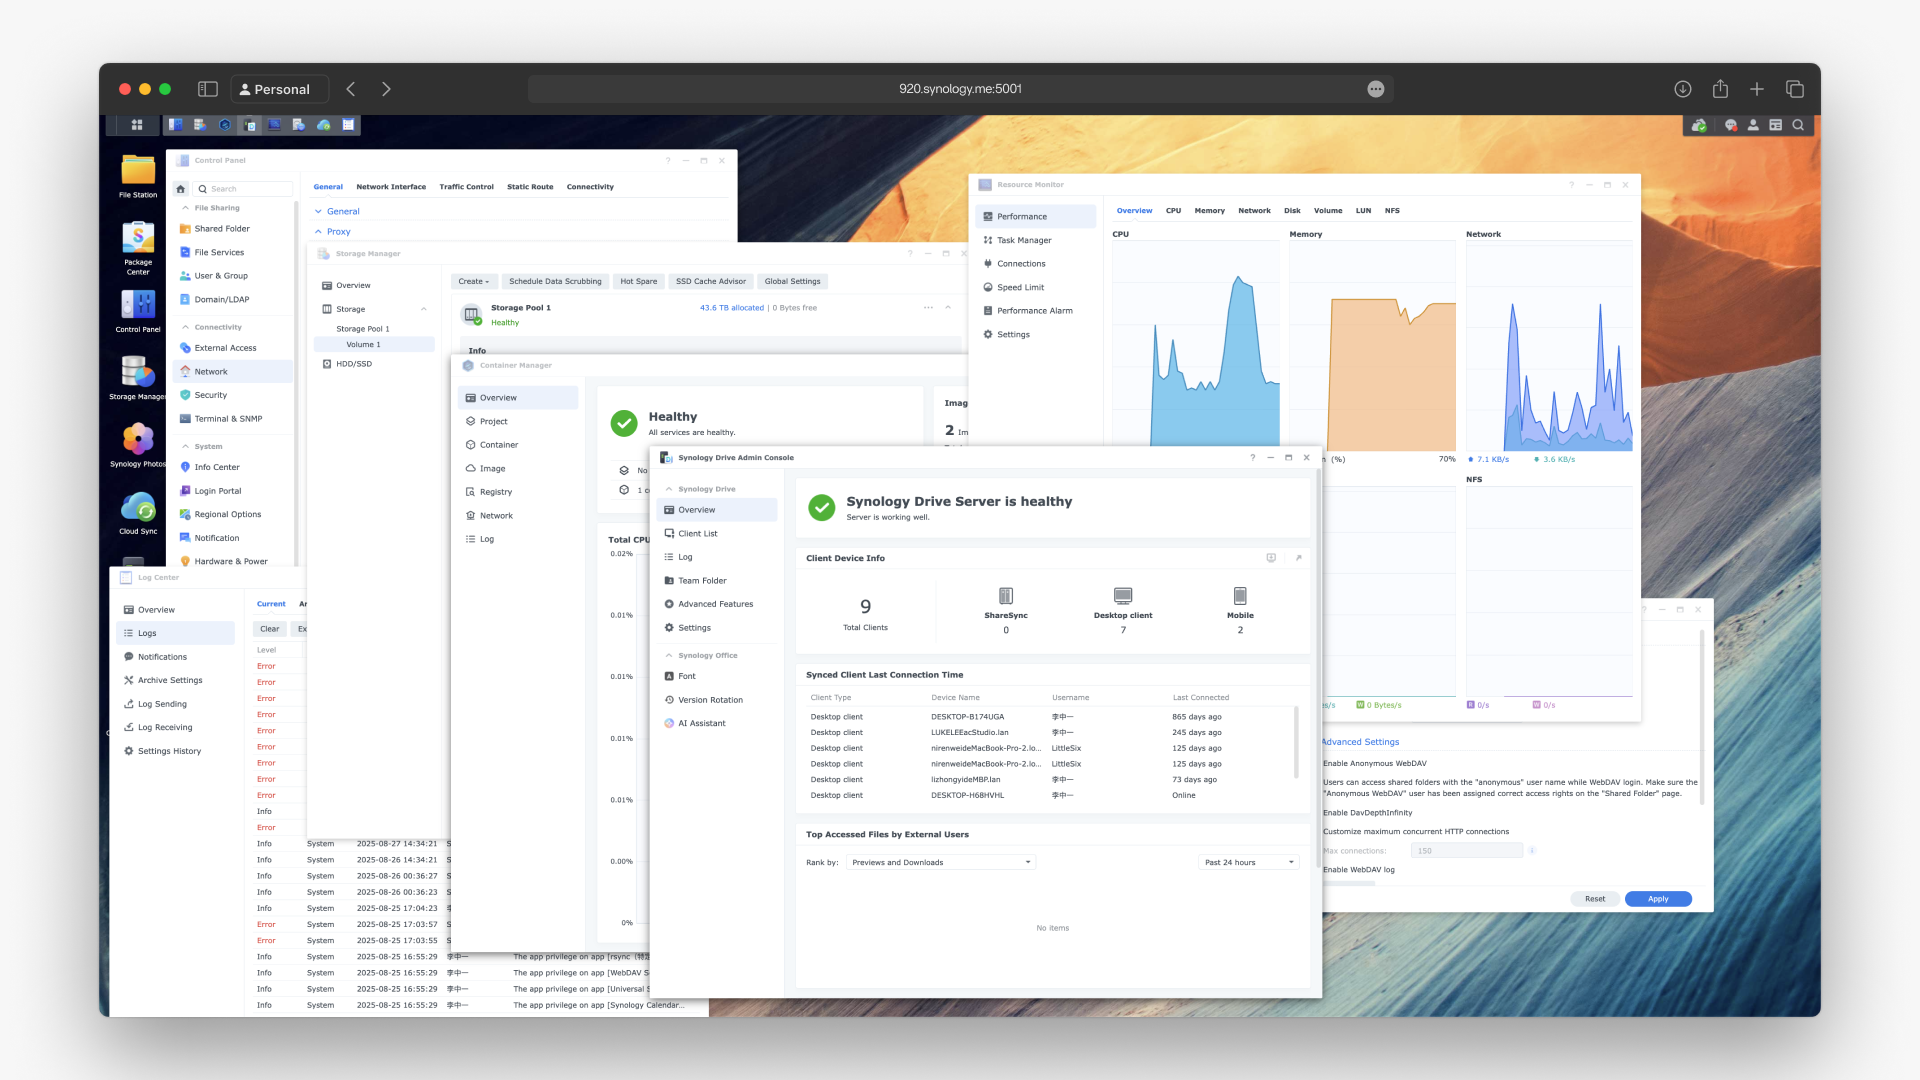Click Drive client table scrollbar
Viewport: 1920px width, 1080px height.
point(1296,742)
